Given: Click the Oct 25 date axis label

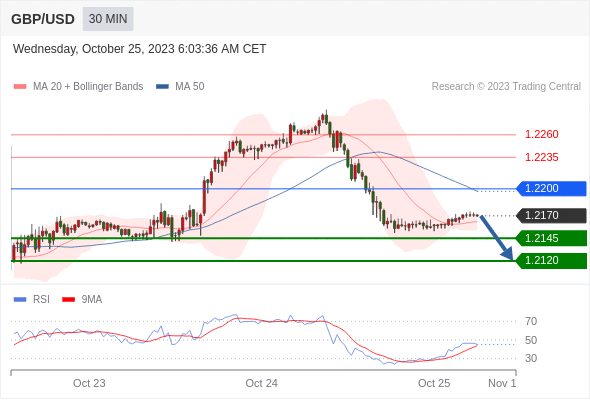Looking at the screenshot, I should coord(434,383).
